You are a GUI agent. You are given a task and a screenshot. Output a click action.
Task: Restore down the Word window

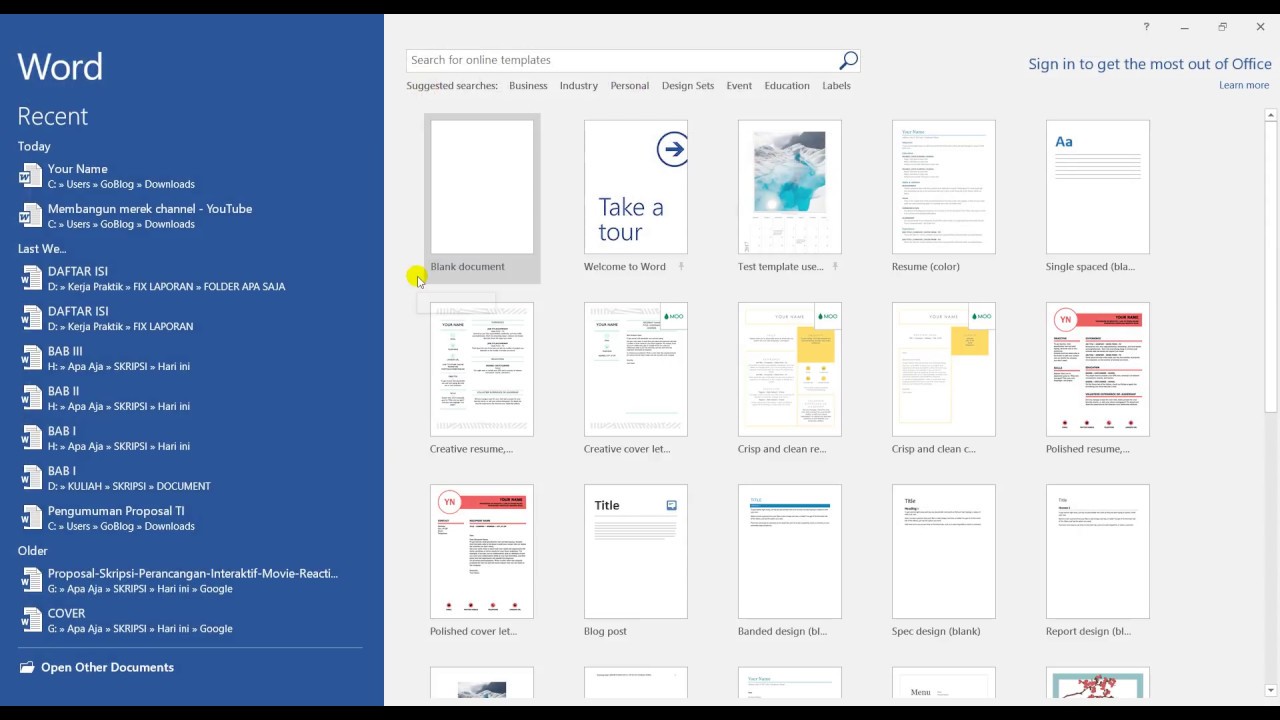pyautogui.click(x=1222, y=27)
